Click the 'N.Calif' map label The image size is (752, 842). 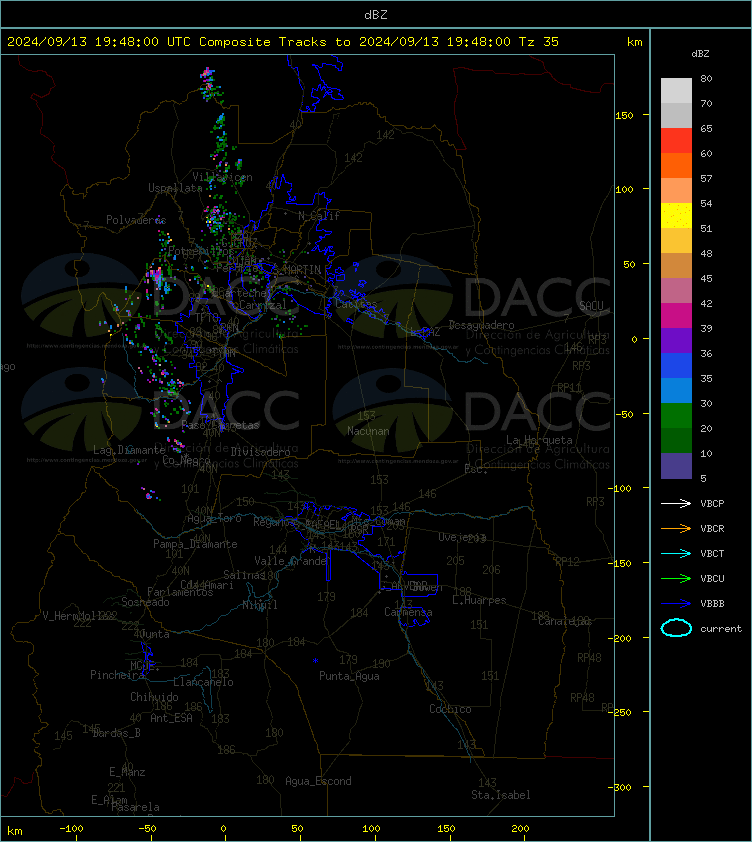[319, 216]
